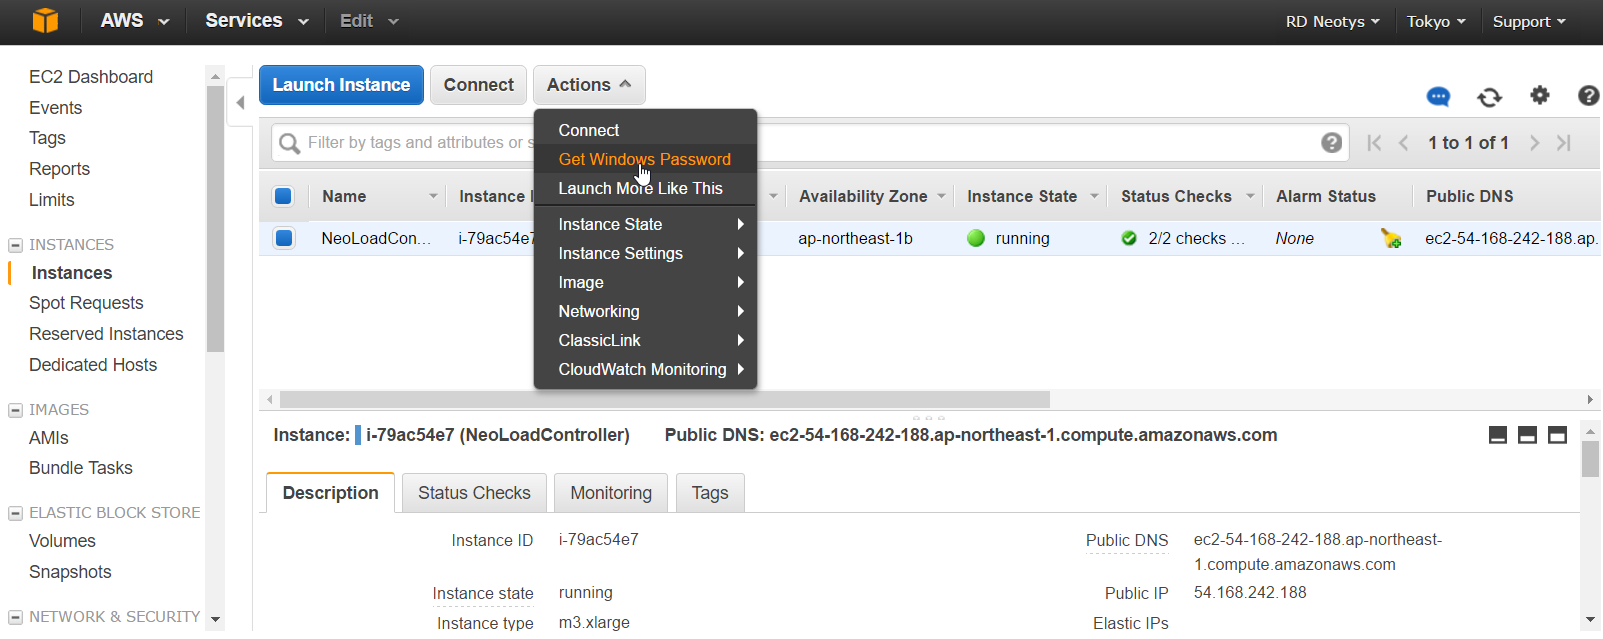Sort by Availability Zone column header
1603x639 pixels.
863,197
